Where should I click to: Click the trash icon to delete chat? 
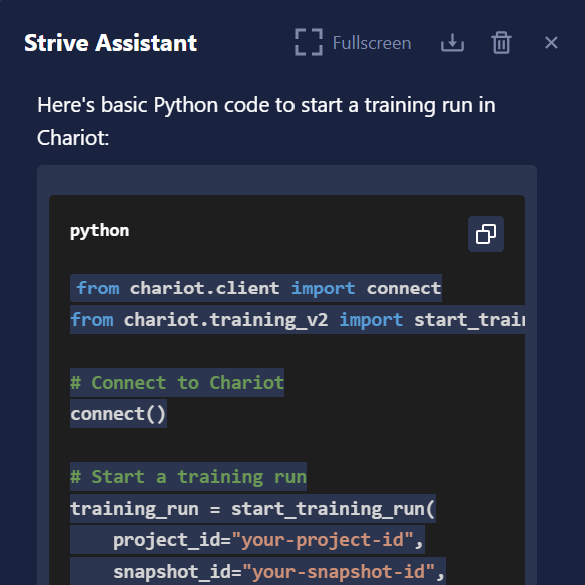point(501,43)
